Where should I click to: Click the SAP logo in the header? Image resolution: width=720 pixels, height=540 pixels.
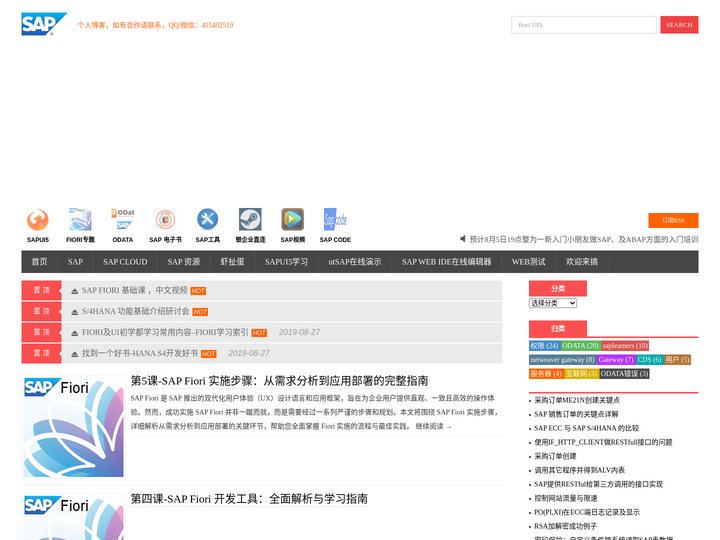pos(44,24)
